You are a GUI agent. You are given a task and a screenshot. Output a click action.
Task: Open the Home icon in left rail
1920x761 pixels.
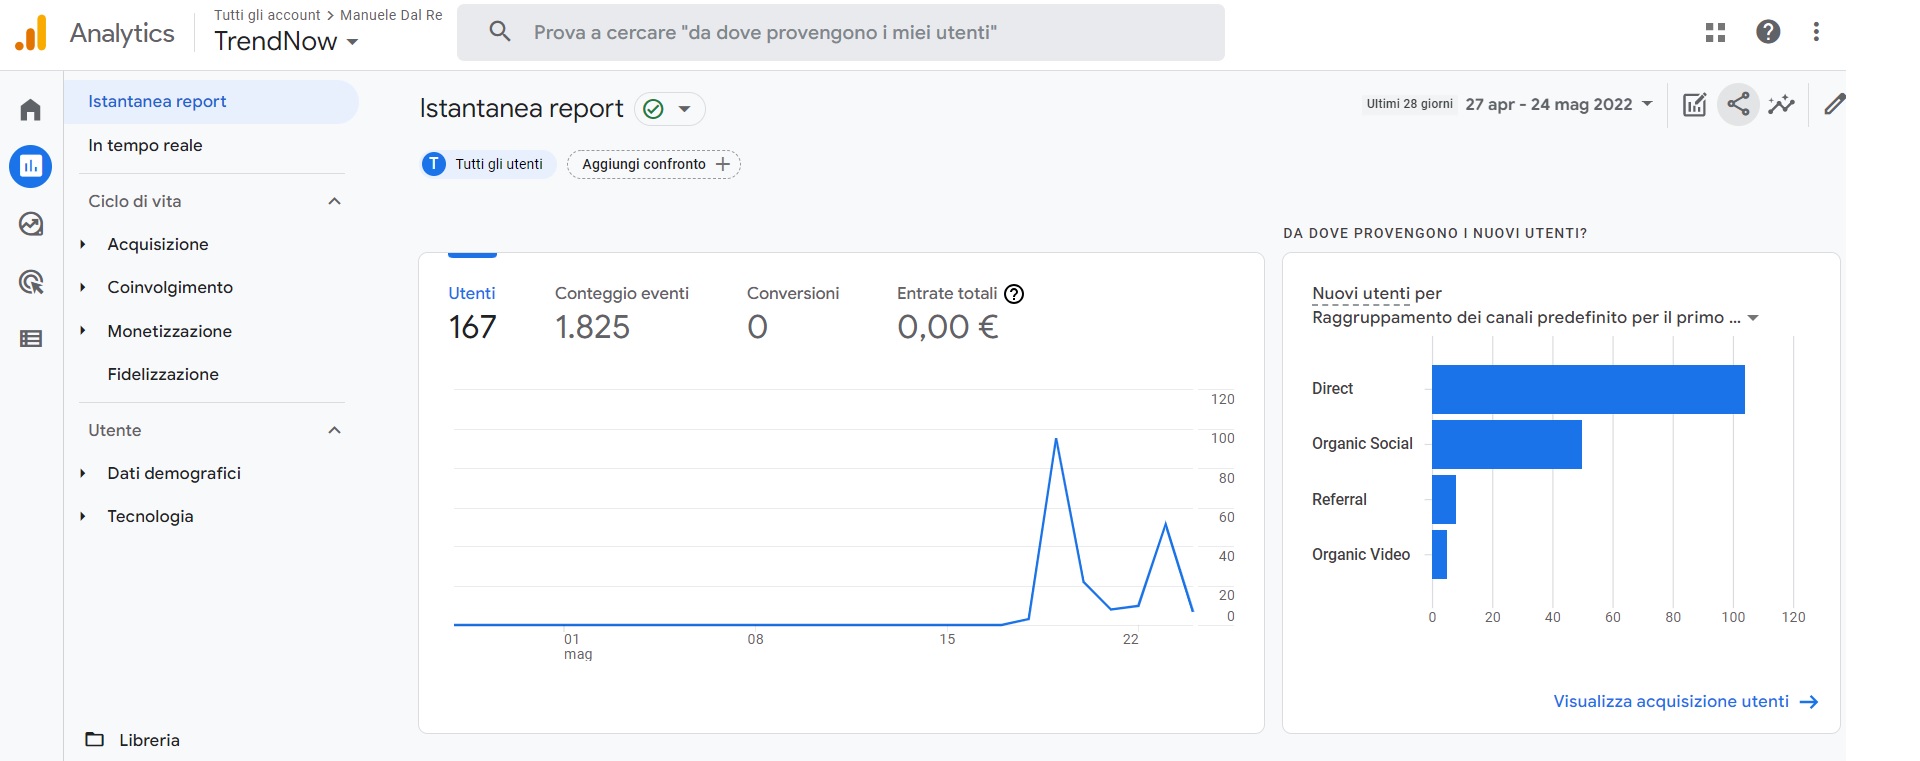30,110
